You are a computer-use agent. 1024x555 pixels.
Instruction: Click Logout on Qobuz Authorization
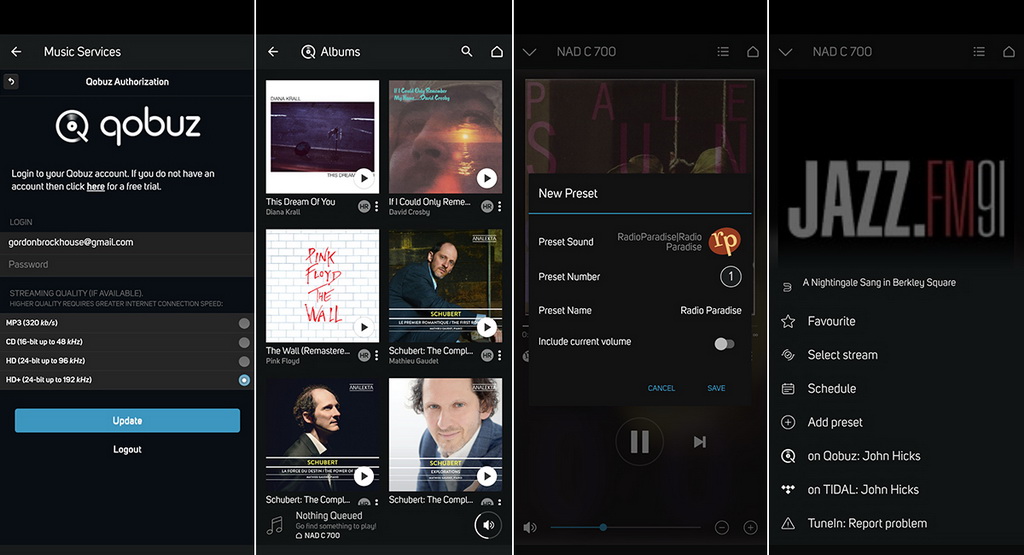127,449
